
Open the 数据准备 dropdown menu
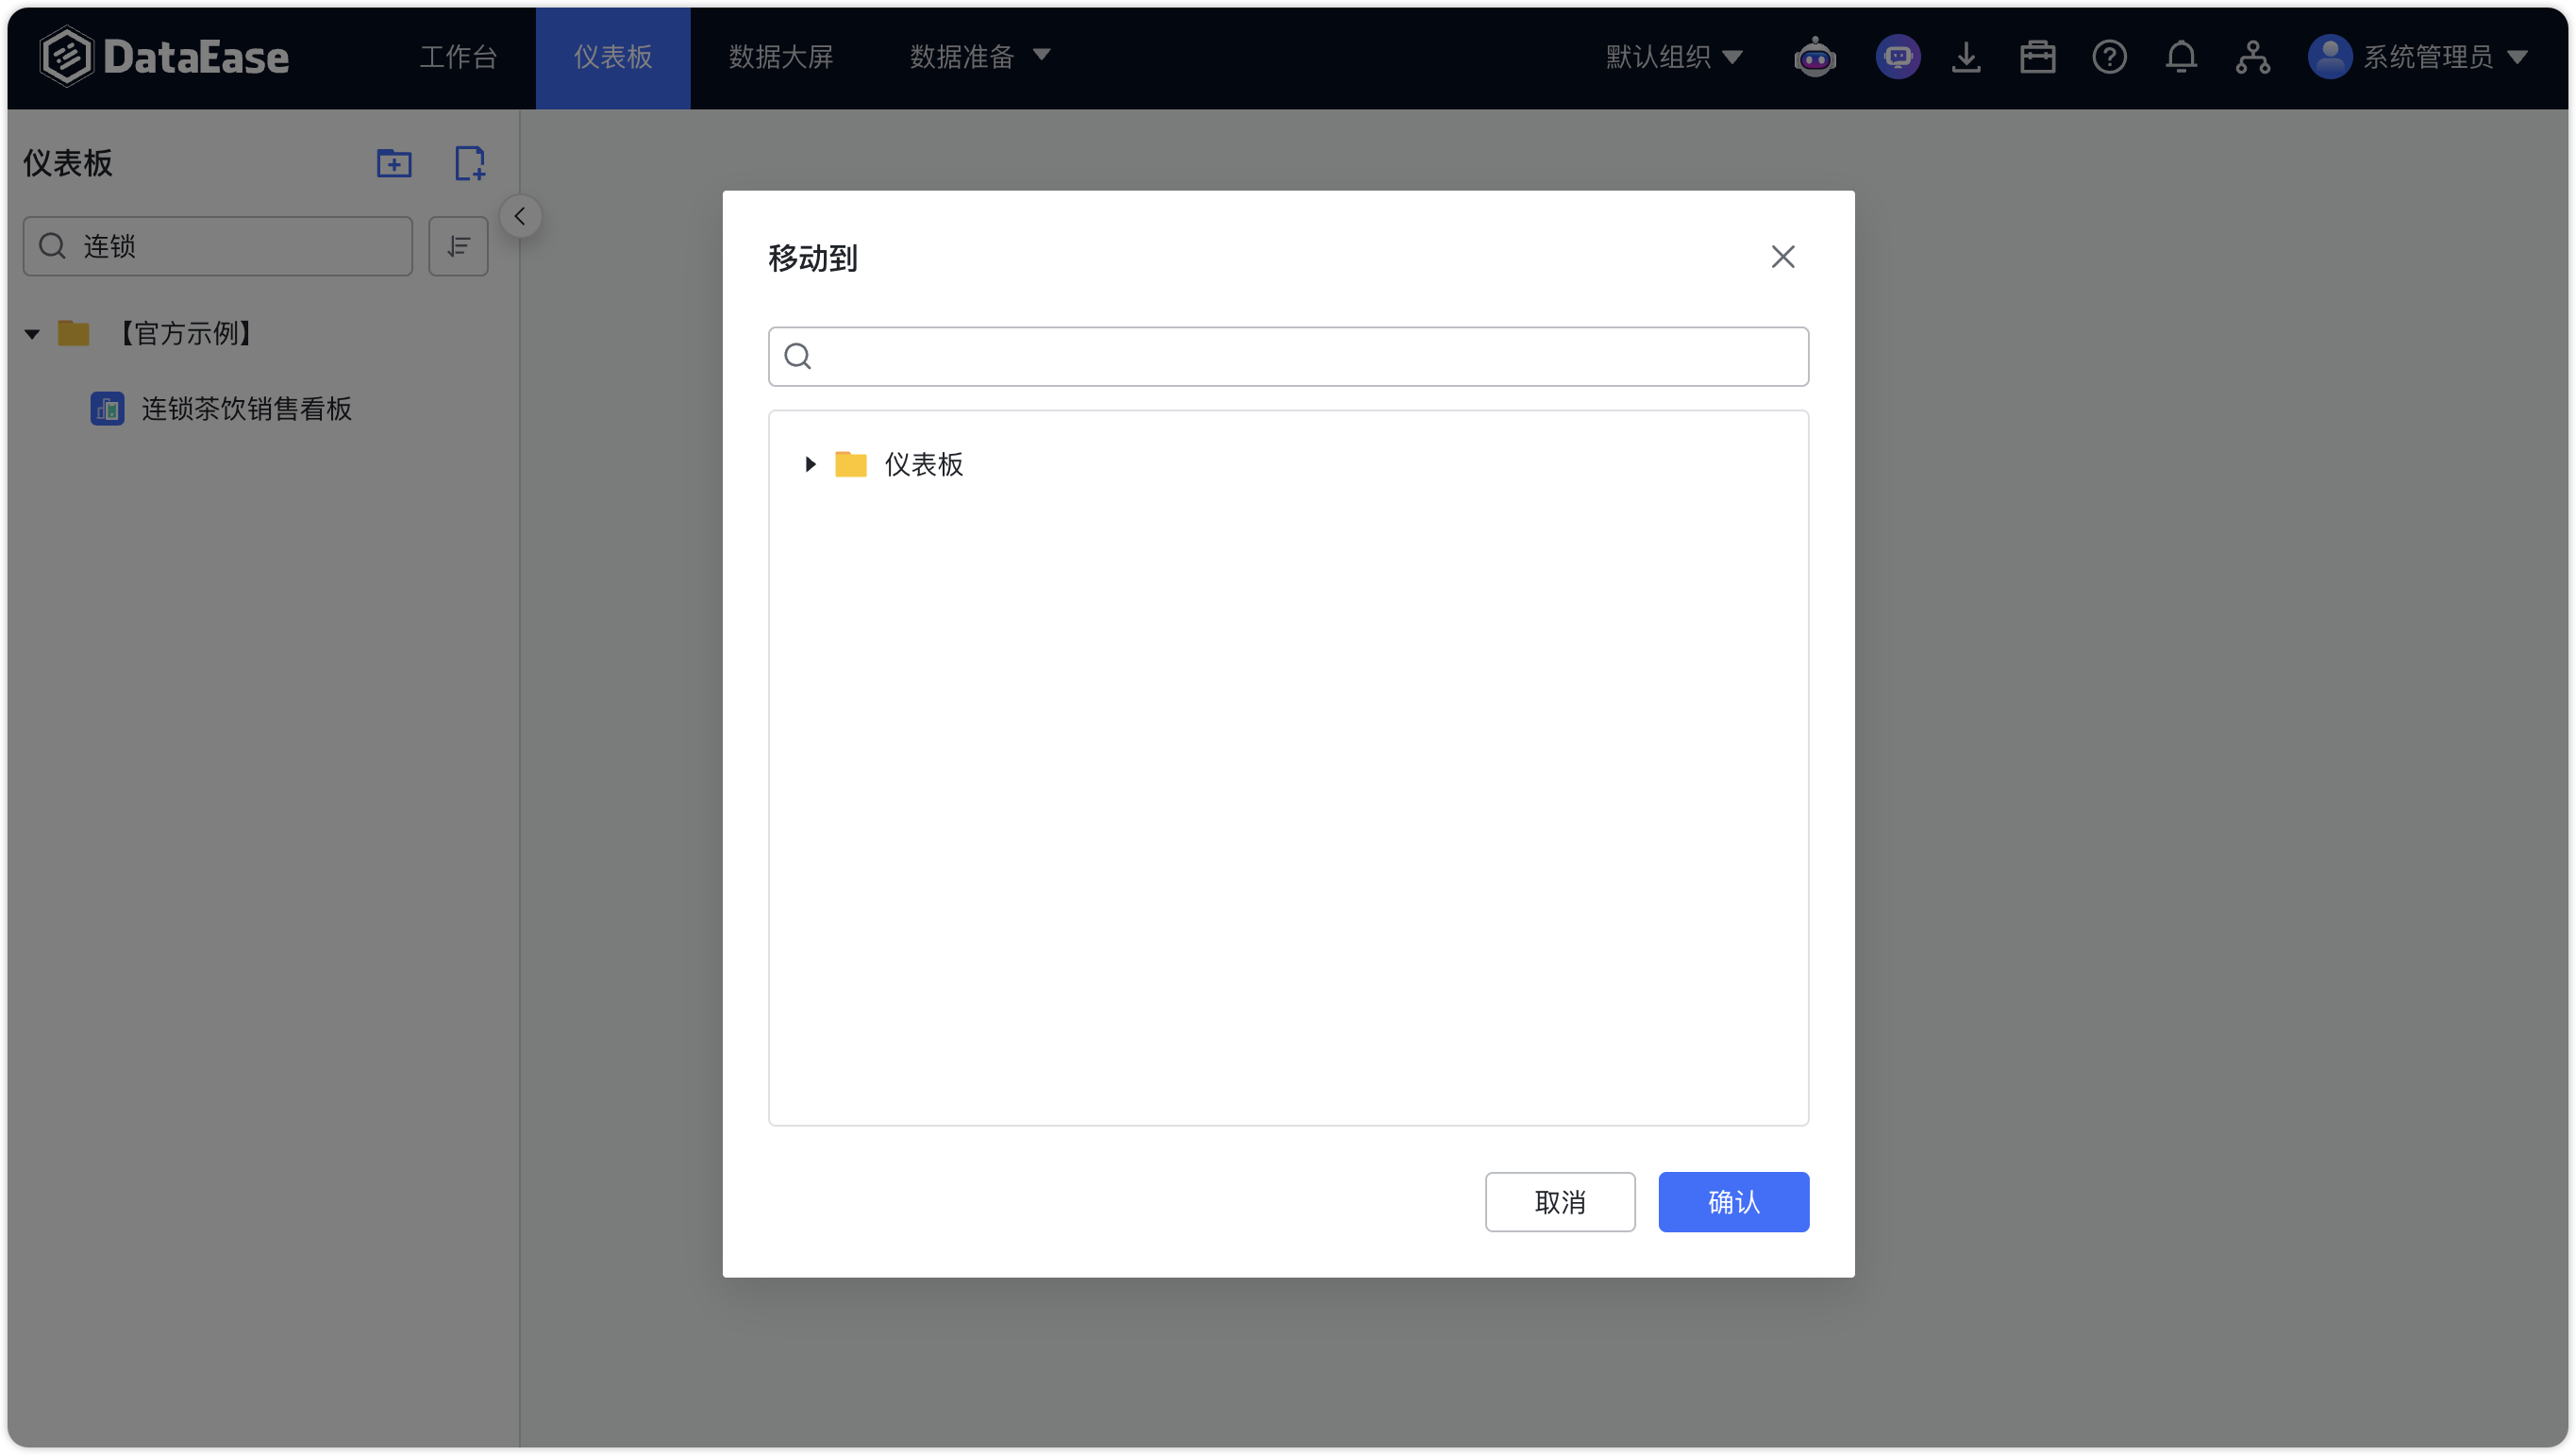click(979, 57)
